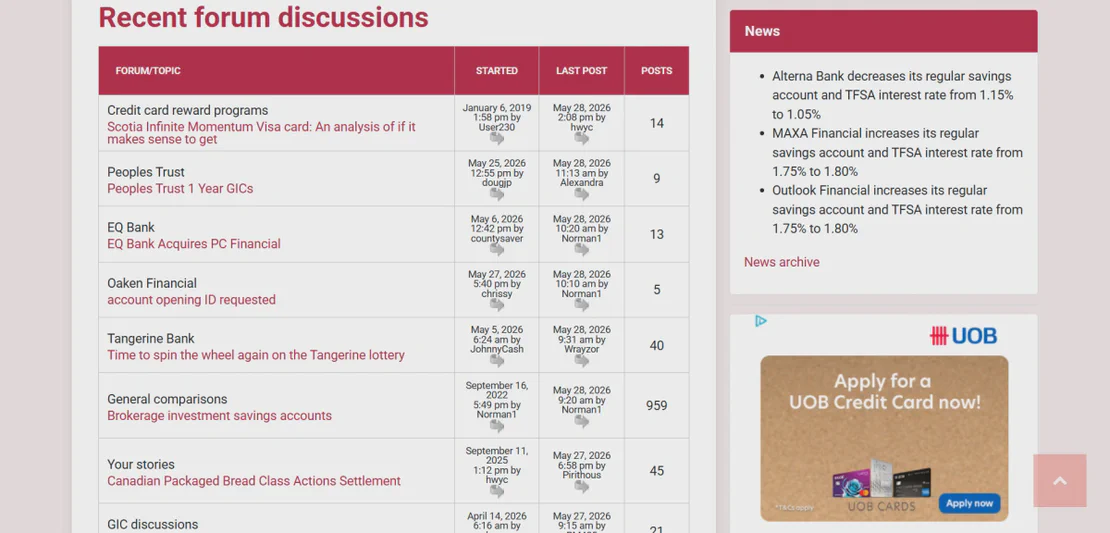
Task: Jump to Norman1's last post in EQ Bank row
Action: click(582, 249)
